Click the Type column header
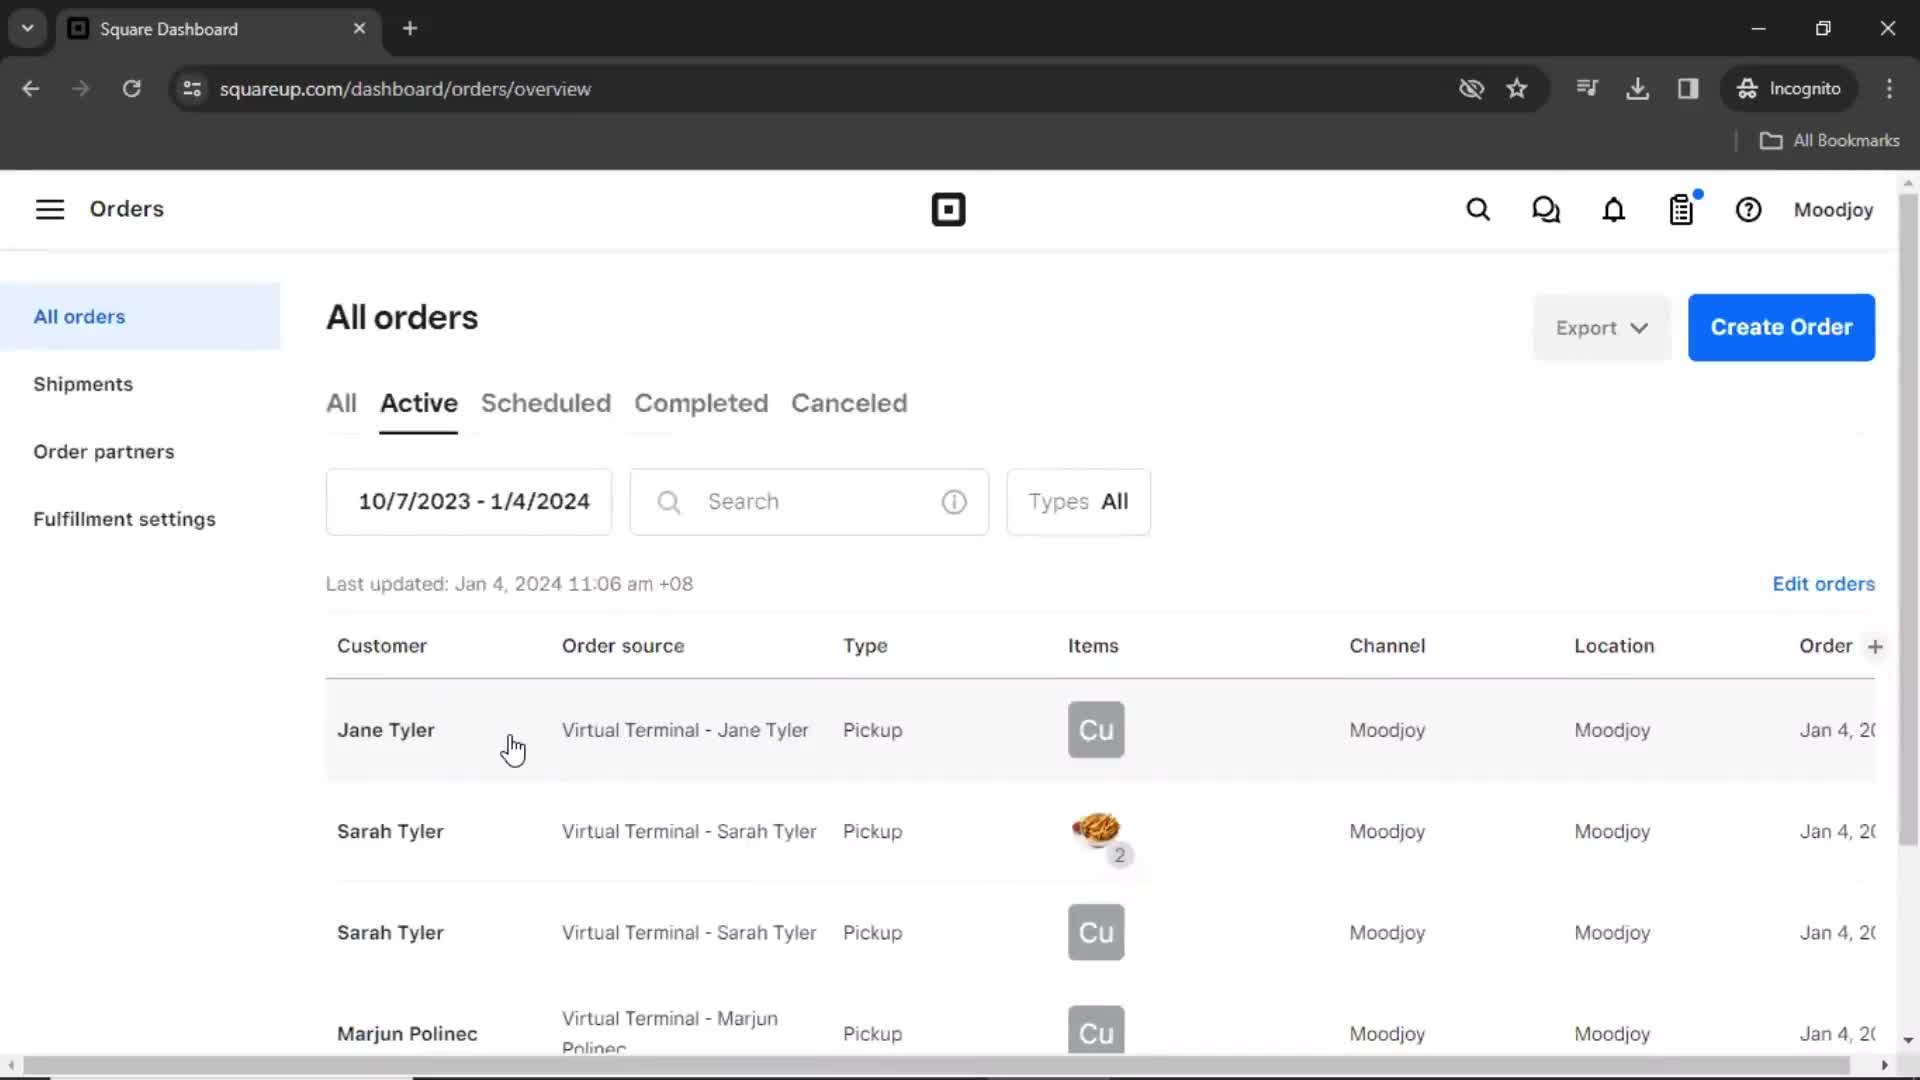Screen dimensions: 1920x1080 (865, 646)
